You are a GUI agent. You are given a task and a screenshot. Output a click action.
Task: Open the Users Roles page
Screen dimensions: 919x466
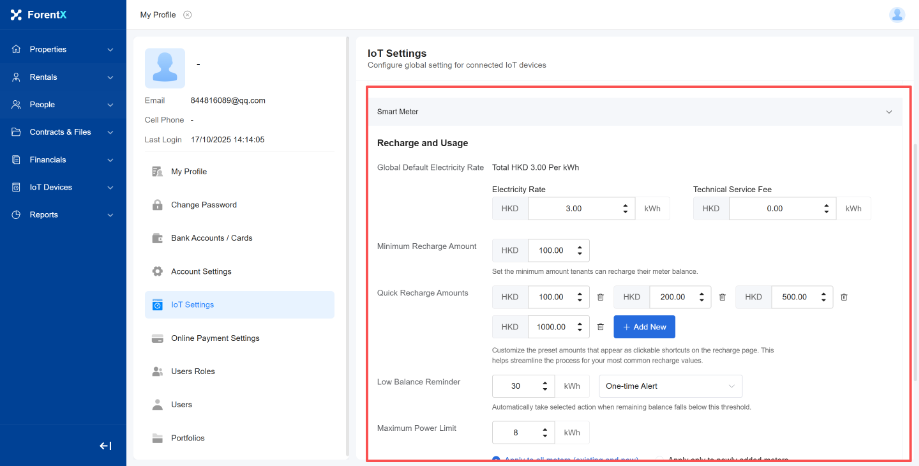click(193, 371)
